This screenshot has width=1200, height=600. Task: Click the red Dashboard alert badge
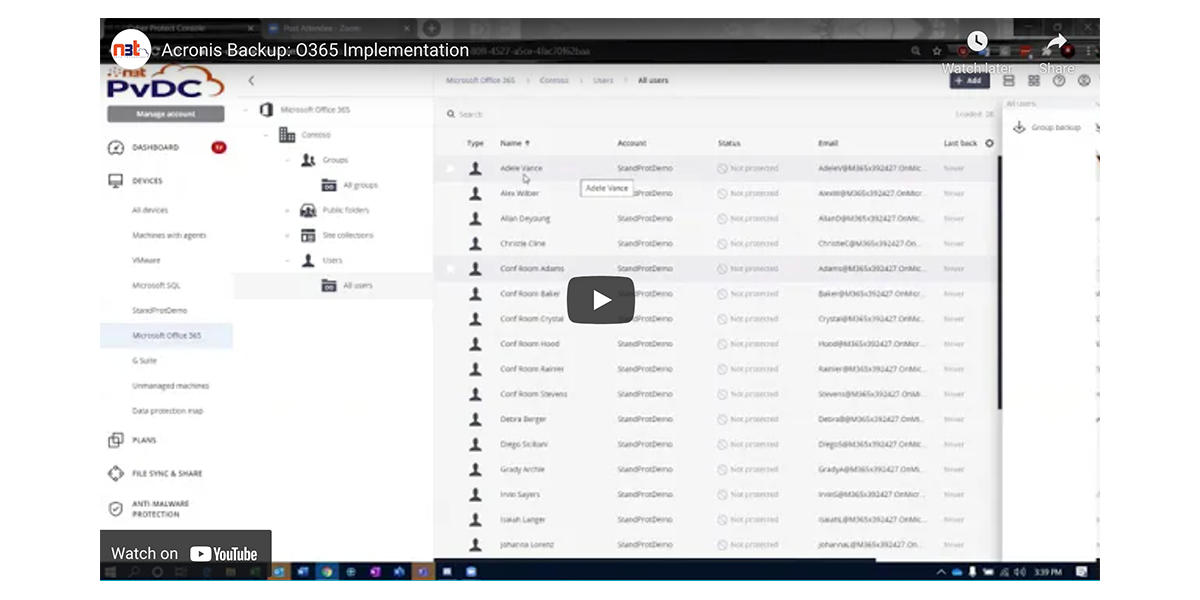tap(218, 147)
